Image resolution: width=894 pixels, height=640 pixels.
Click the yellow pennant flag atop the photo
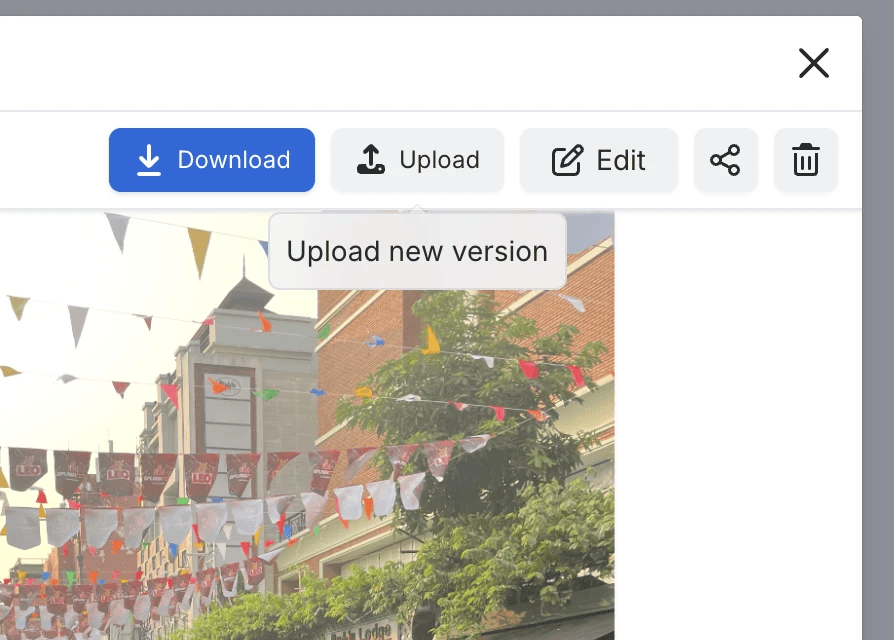tap(199, 250)
